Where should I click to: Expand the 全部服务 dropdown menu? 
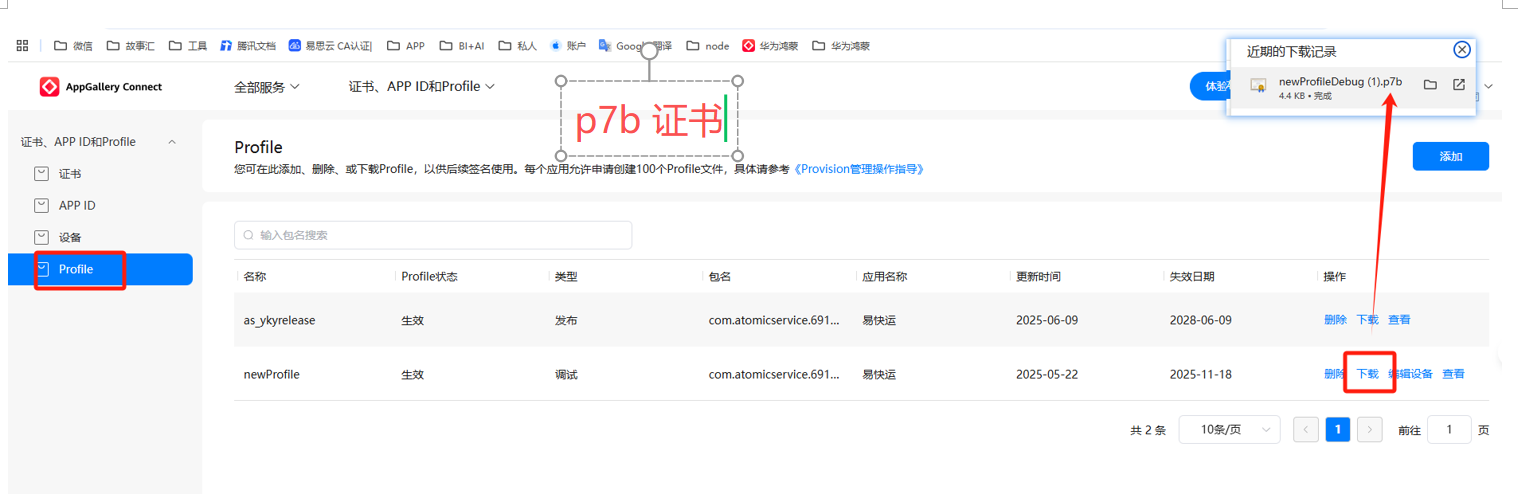(x=266, y=87)
